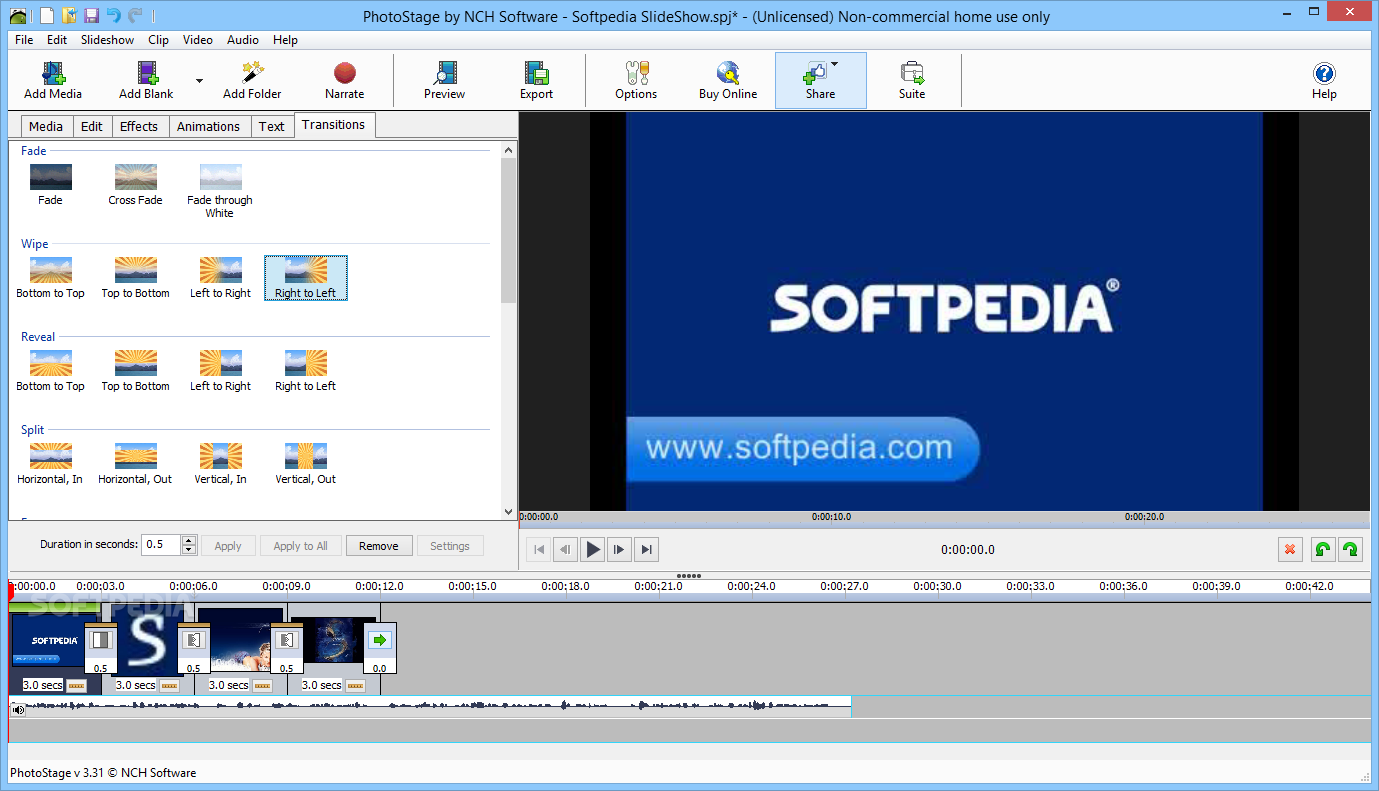Rotate clip clockwise with green arrow
This screenshot has width=1379, height=791.
1350,549
